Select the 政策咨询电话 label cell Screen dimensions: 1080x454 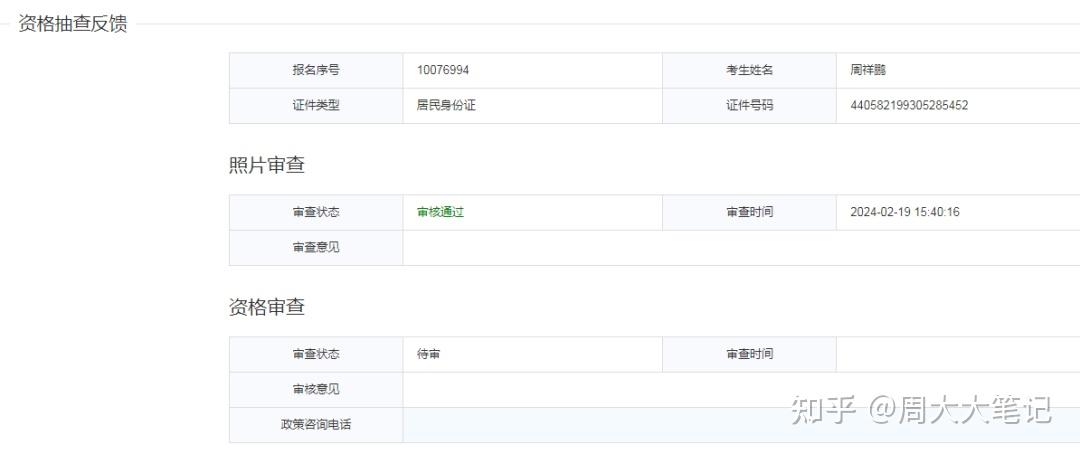pos(316,424)
